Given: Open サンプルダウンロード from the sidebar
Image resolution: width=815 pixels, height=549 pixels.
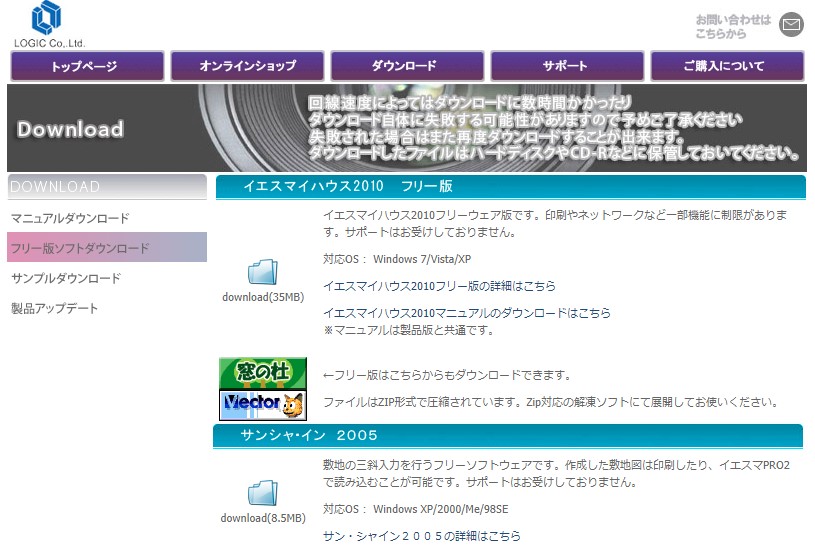Looking at the screenshot, I should [x=65, y=278].
